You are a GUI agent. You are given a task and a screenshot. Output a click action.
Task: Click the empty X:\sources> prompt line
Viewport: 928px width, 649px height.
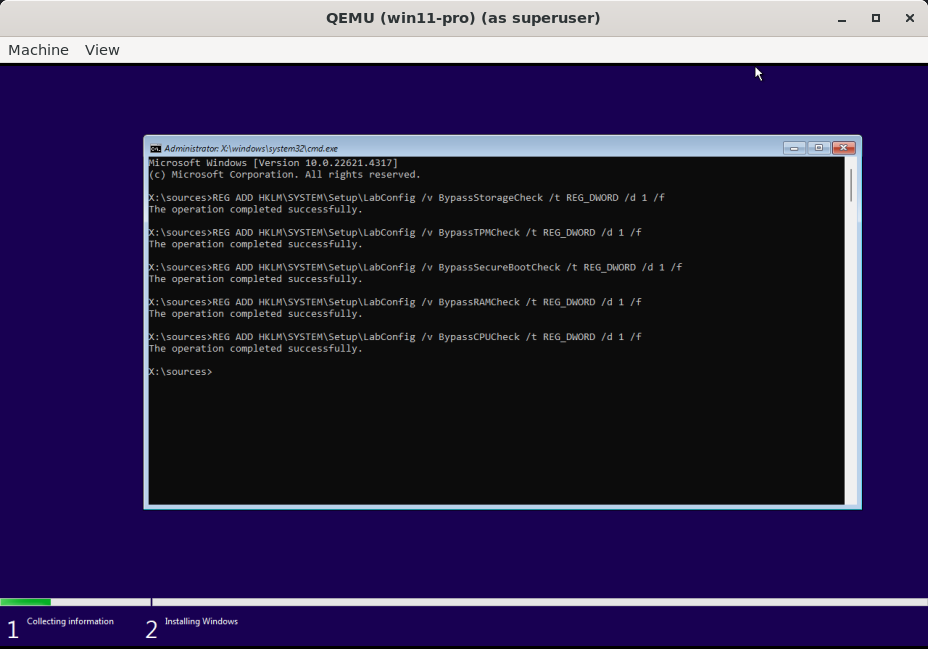[181, 372]
